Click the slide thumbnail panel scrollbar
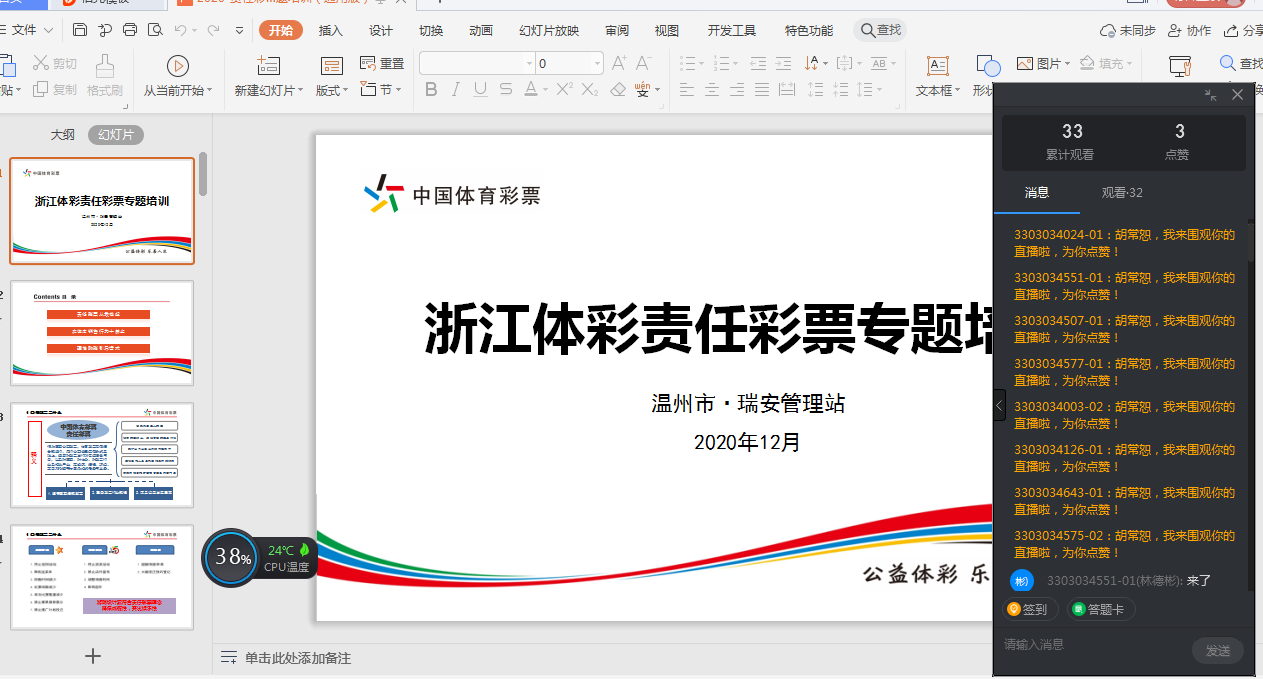 click(x=203, y=174)
